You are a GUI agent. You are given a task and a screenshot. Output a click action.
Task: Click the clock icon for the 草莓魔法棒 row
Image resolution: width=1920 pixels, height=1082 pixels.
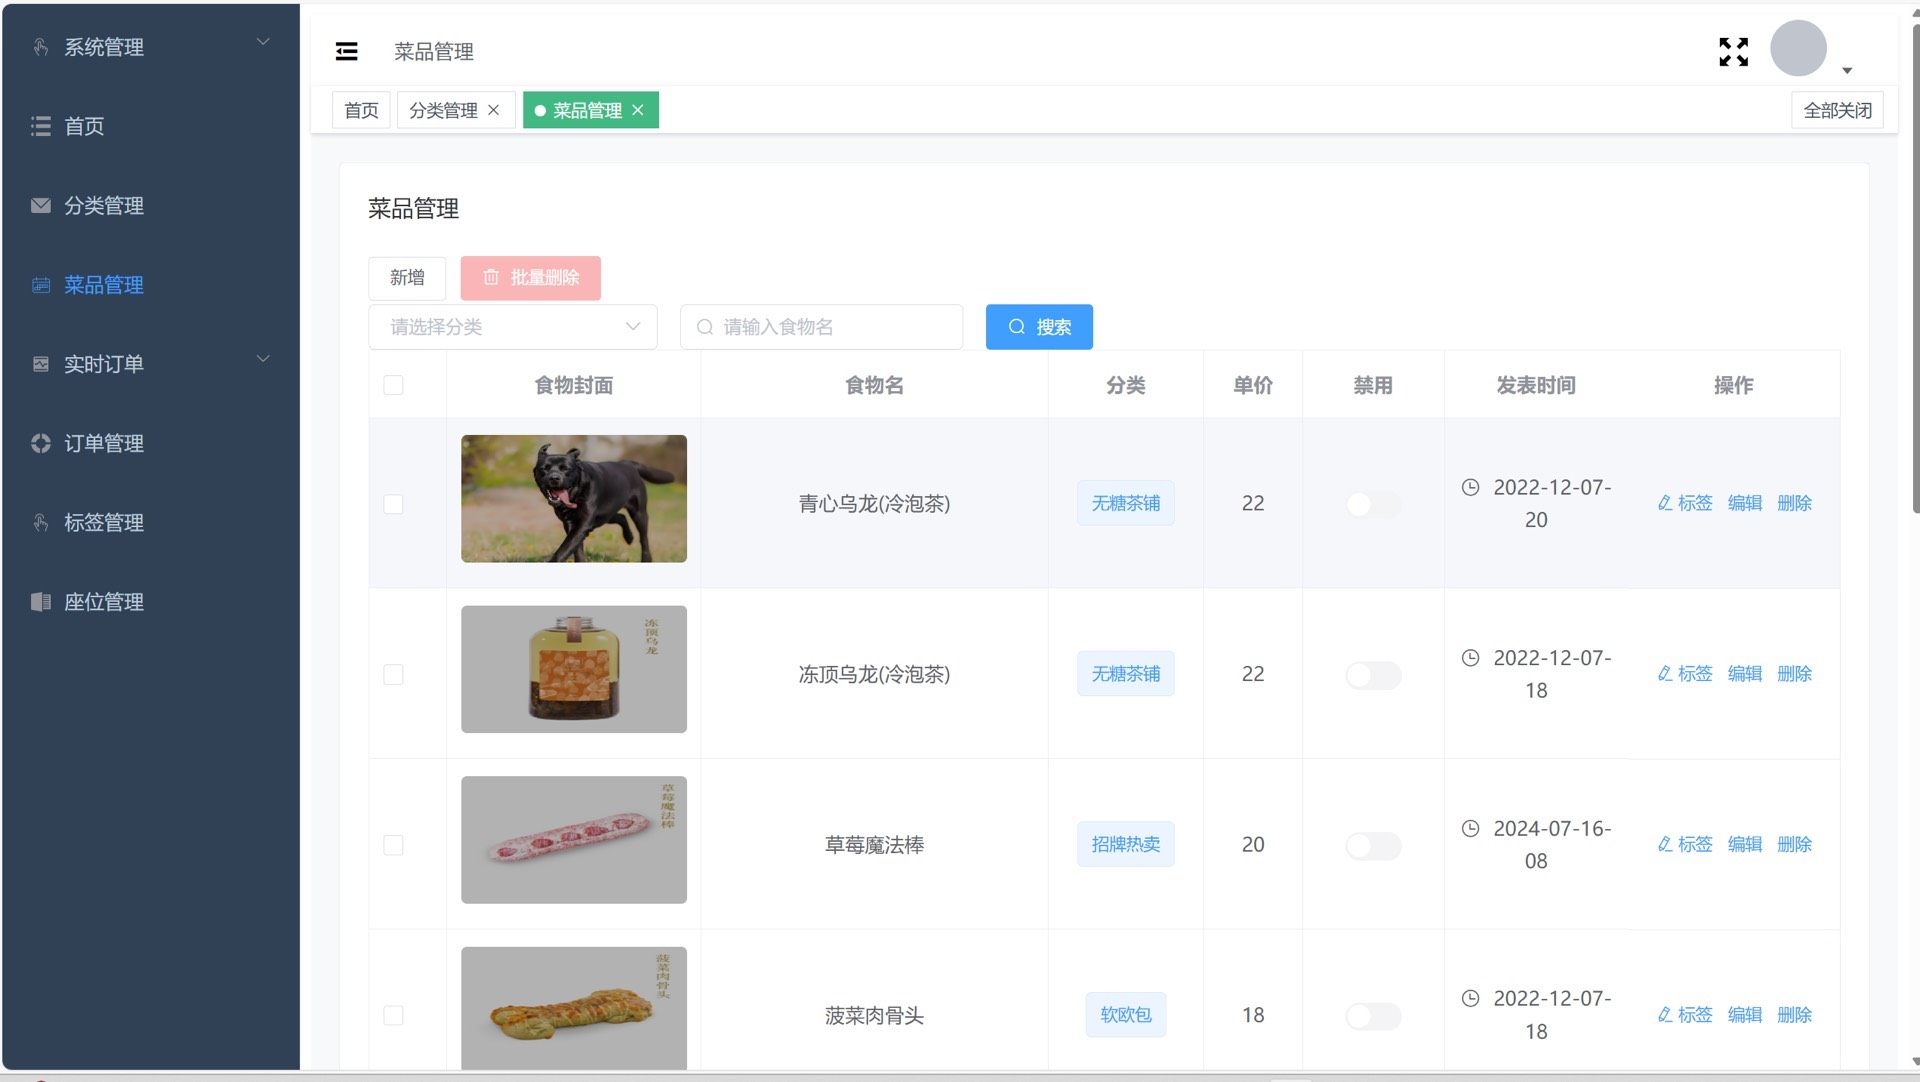click(x=1470, y=828)
